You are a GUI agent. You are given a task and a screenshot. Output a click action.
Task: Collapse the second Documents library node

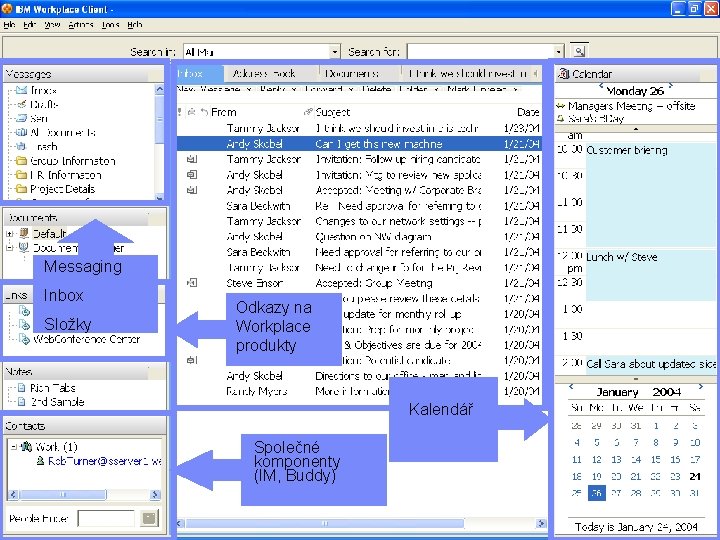tap(9, 248)
